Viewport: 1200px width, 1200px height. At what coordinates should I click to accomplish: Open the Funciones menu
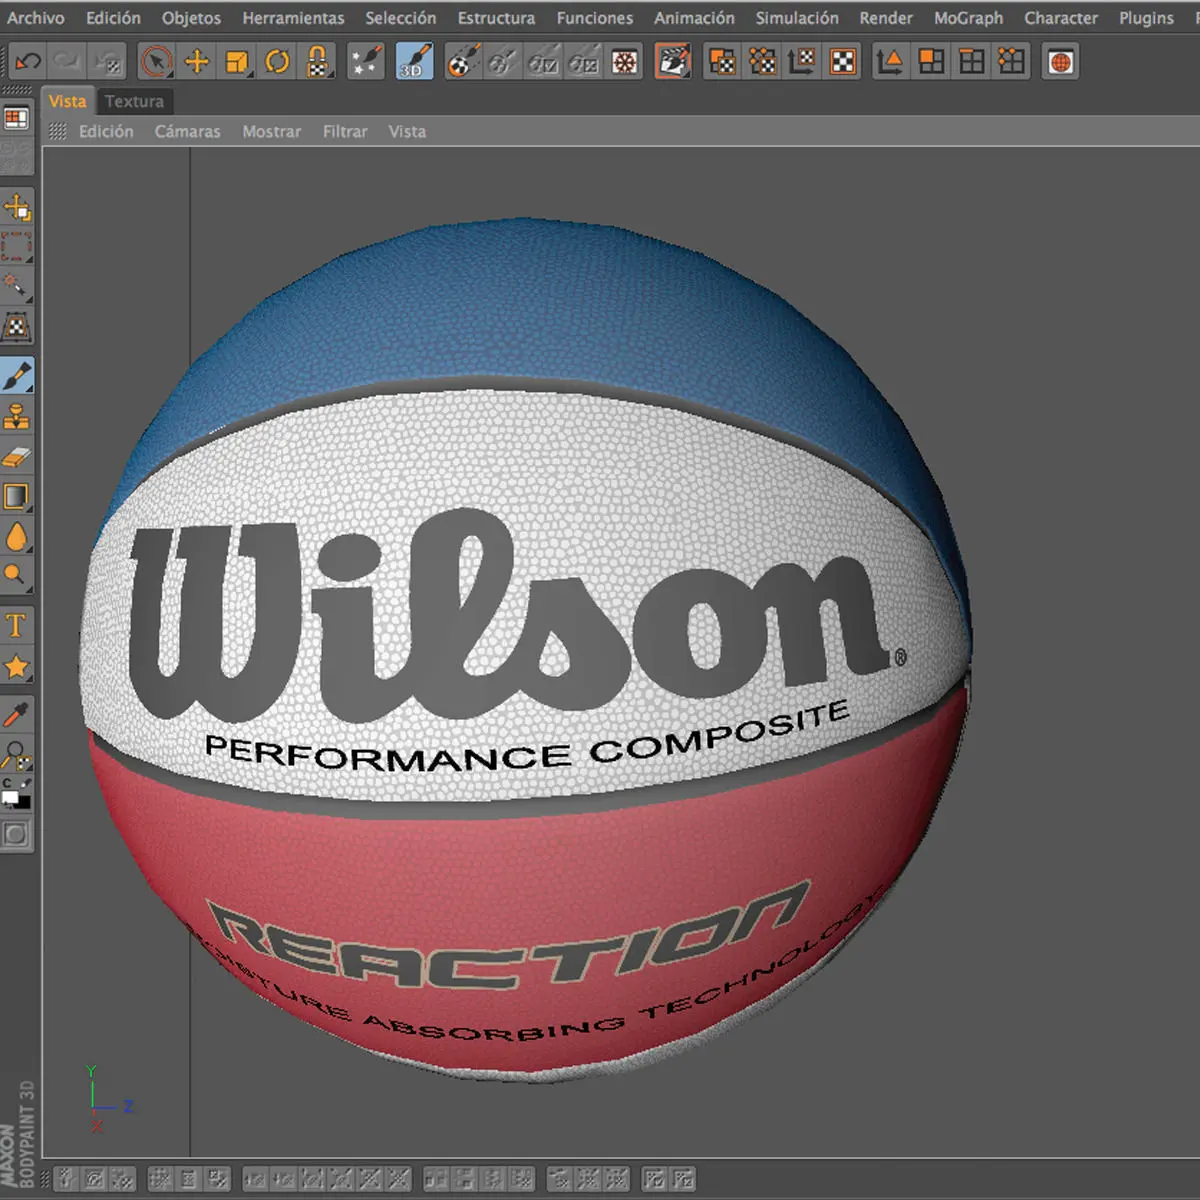(595, 18)
